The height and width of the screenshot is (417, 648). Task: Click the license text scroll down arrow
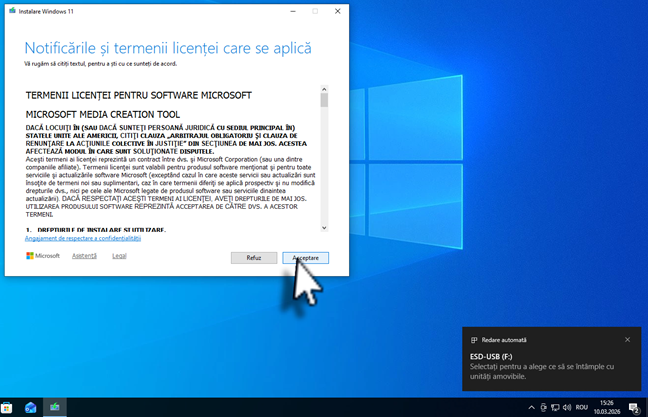coord(324,228)
